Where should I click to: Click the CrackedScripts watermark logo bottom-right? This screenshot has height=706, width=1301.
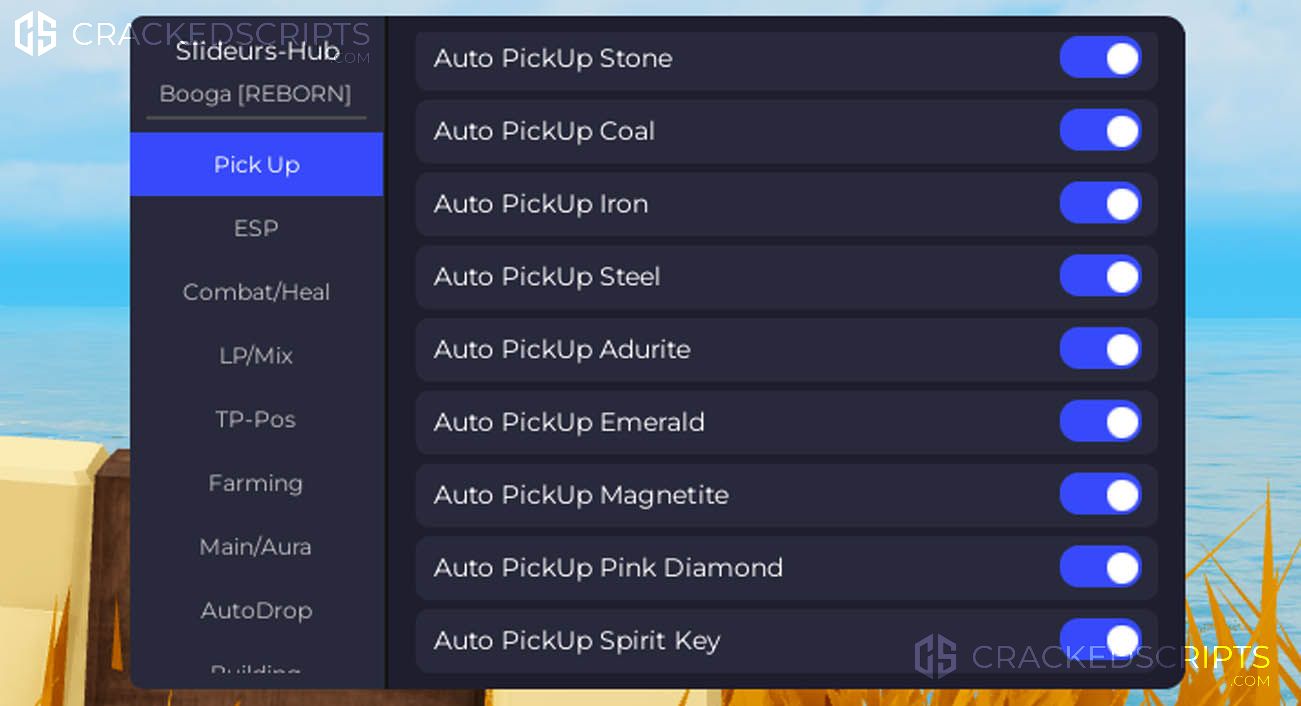(x=936, y=657)
